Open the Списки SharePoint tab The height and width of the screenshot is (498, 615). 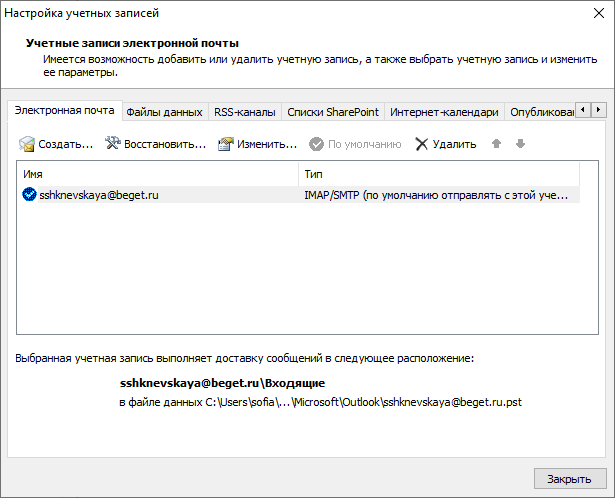pos(333,112)
